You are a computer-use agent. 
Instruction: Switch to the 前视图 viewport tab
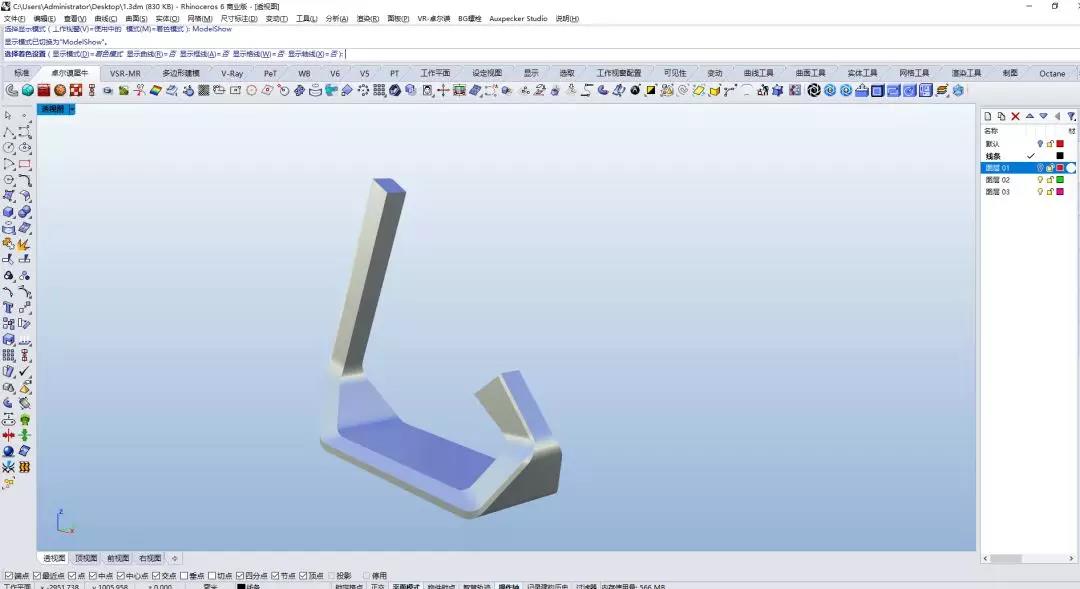[x=118, y=559]
